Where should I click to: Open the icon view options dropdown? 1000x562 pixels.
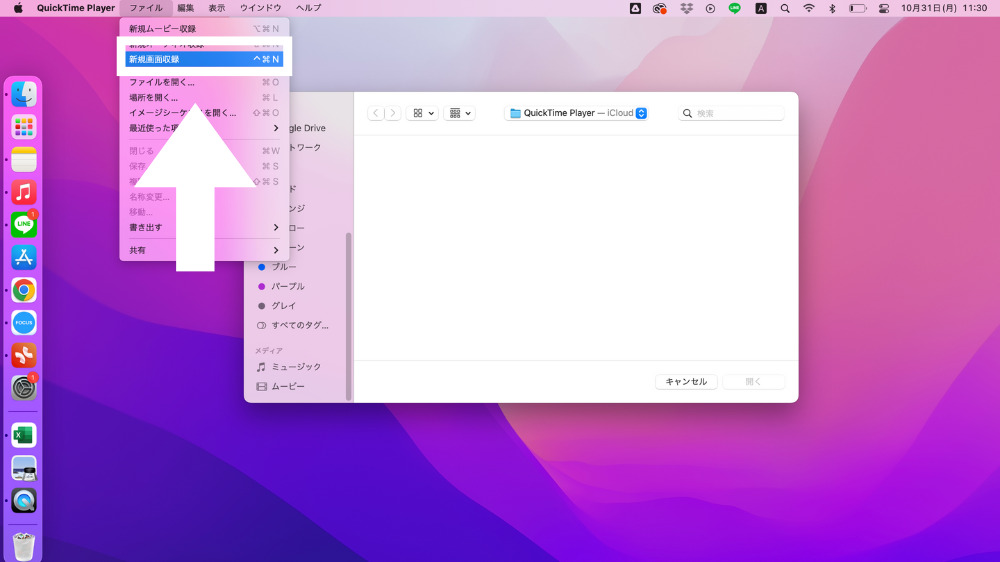click(x=422, y=113)
